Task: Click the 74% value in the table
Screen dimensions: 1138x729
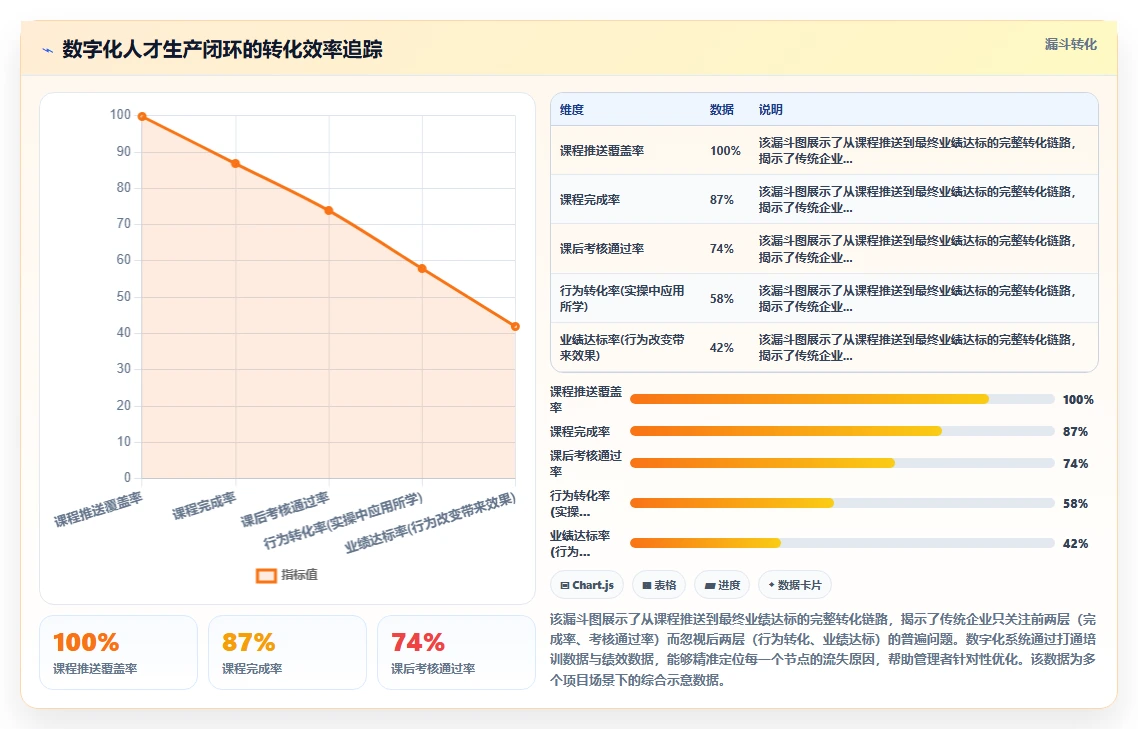Action: click(x=721, y=249)
